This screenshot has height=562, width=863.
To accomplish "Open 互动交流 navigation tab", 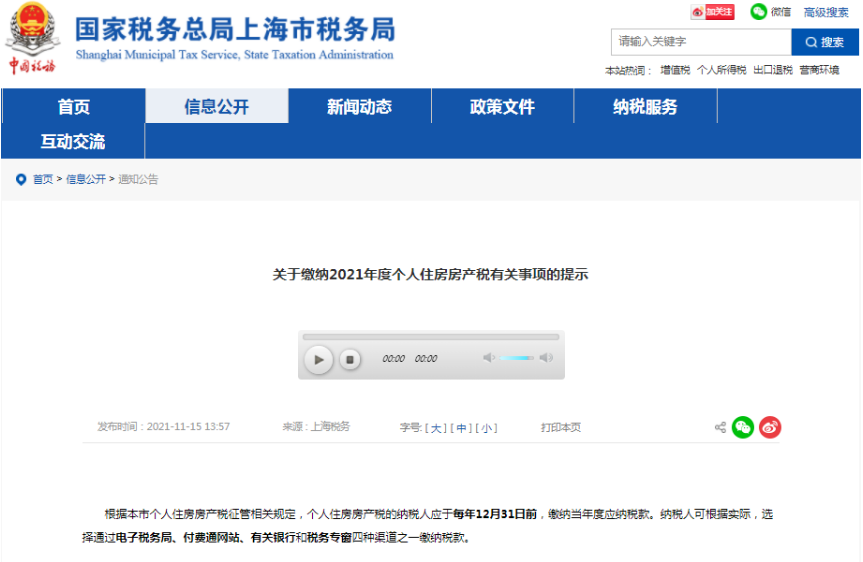I will coord(73,141).
